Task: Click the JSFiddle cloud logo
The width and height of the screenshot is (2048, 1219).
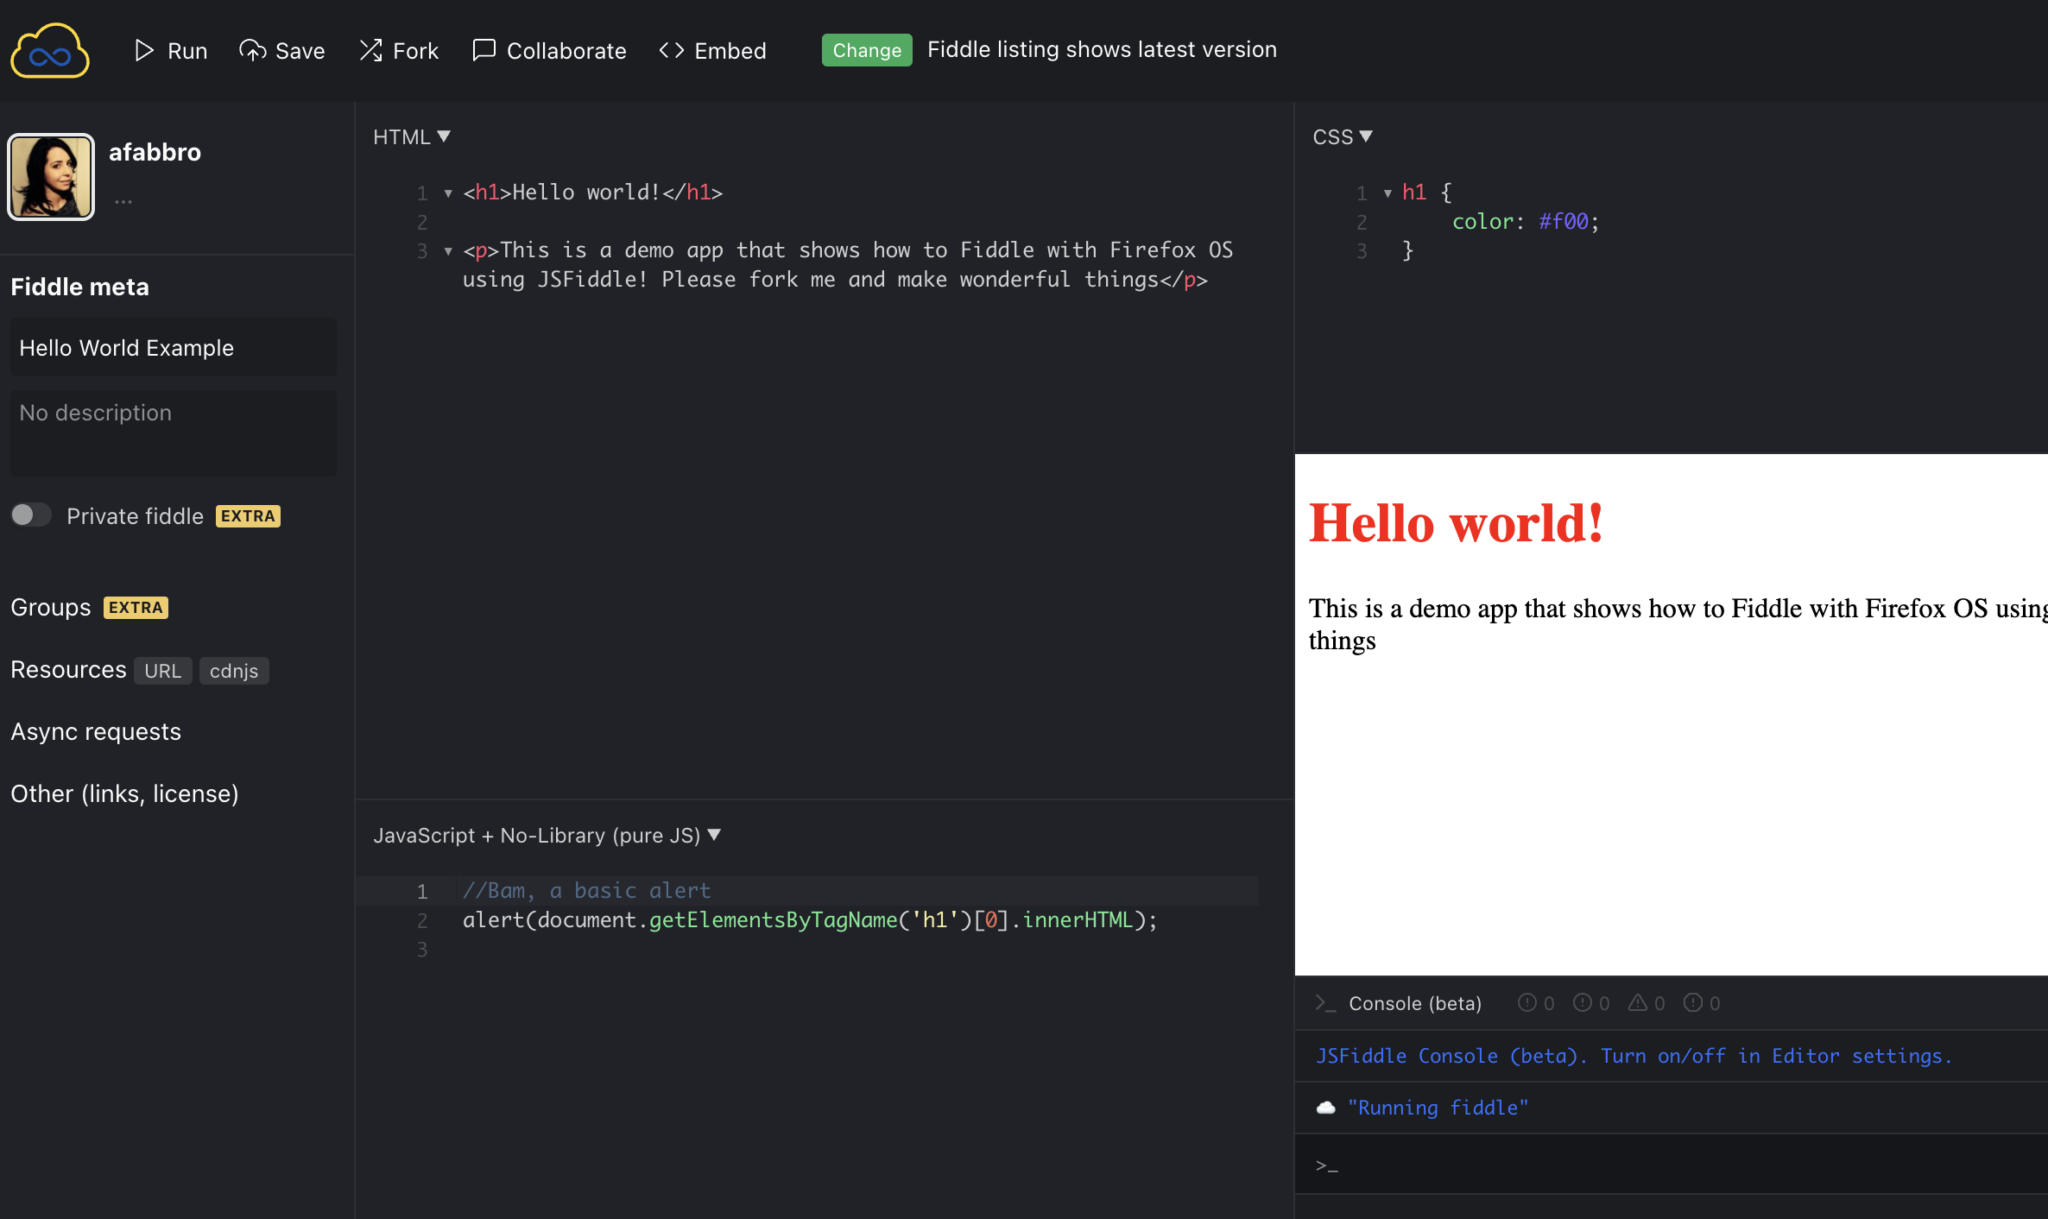Action: click(50, 50)
